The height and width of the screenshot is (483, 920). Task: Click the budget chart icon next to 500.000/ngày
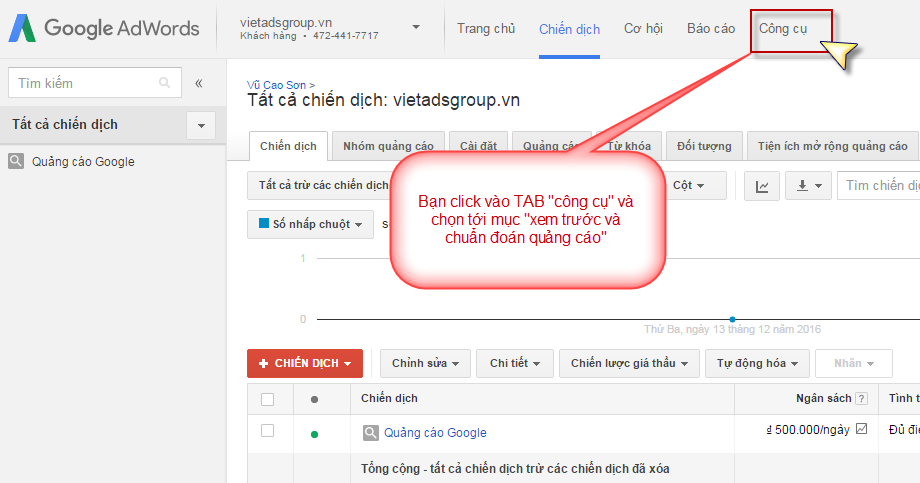861,429
